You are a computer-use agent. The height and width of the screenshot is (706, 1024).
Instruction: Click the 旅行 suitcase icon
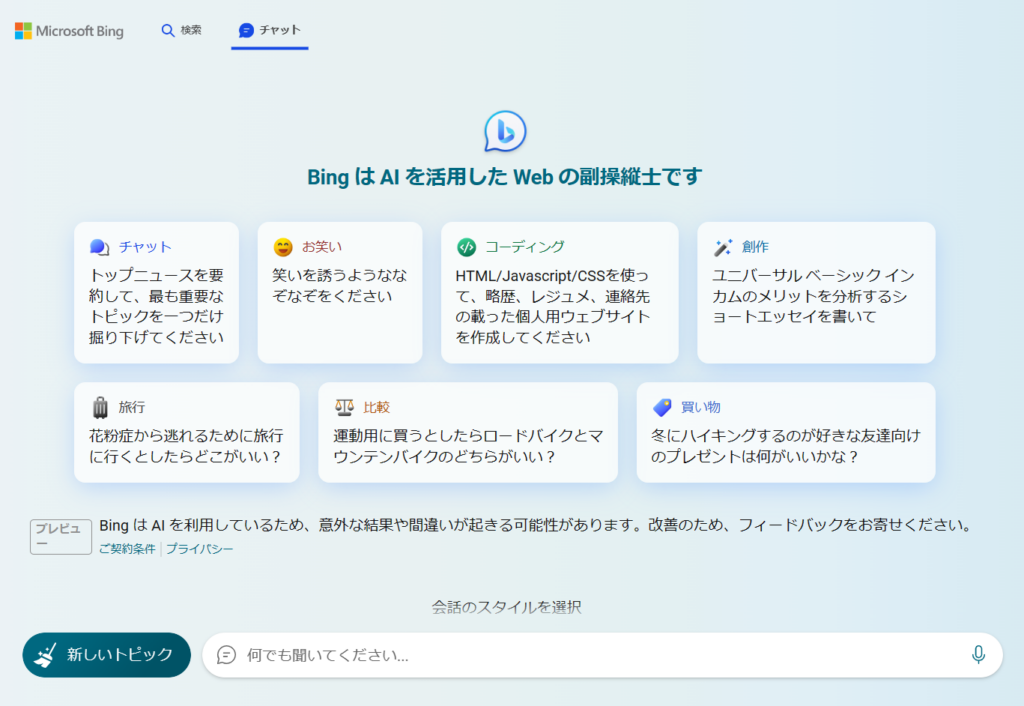click(x=100, y=407)
